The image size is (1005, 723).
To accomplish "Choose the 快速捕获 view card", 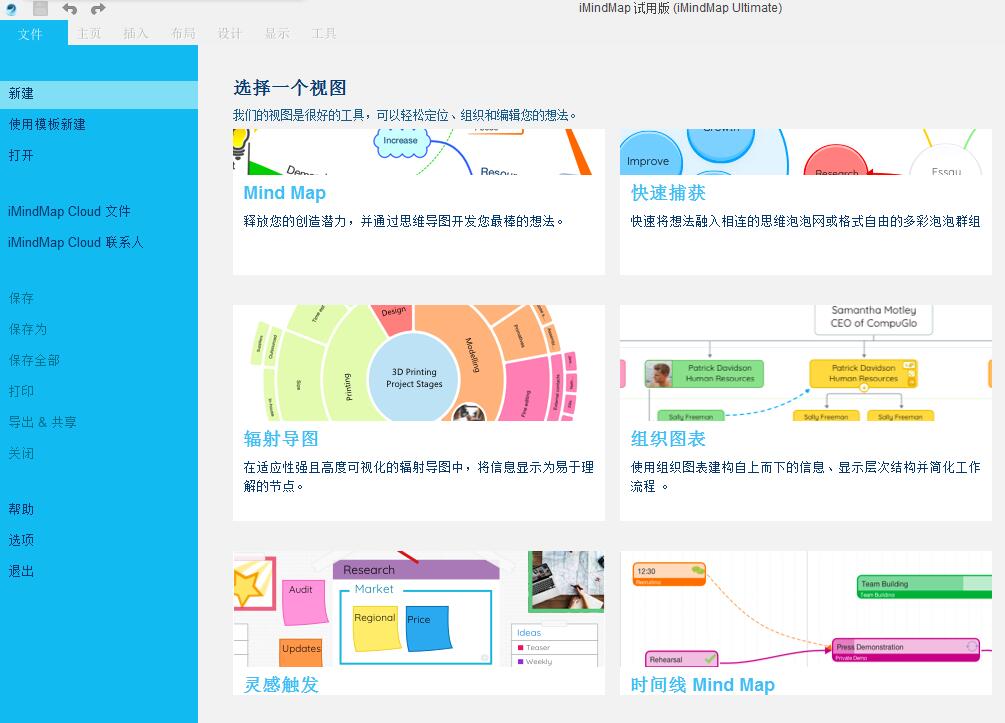I will tap(805, 152).
